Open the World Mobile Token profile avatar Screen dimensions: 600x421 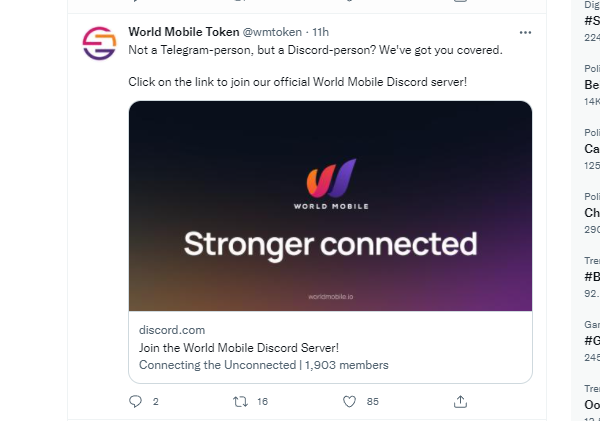[99, 43]
